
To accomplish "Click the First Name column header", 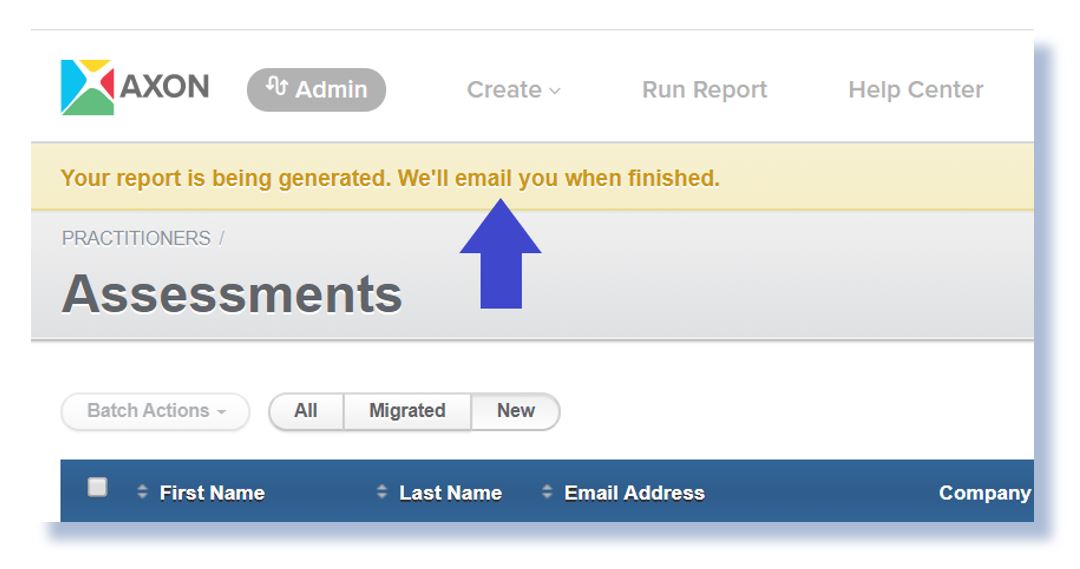I will 212,493.
